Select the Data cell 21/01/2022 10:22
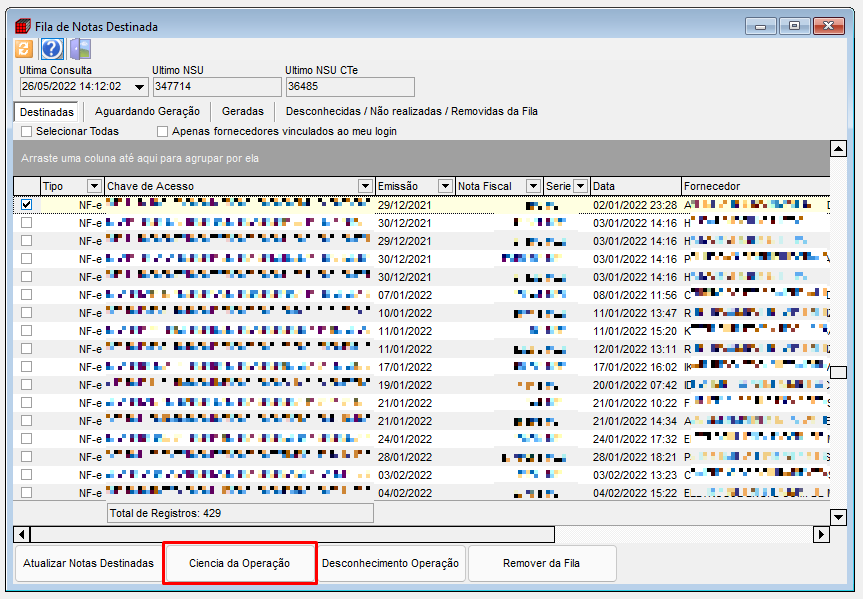Screen dimensions: 863x599 point(635,403)
